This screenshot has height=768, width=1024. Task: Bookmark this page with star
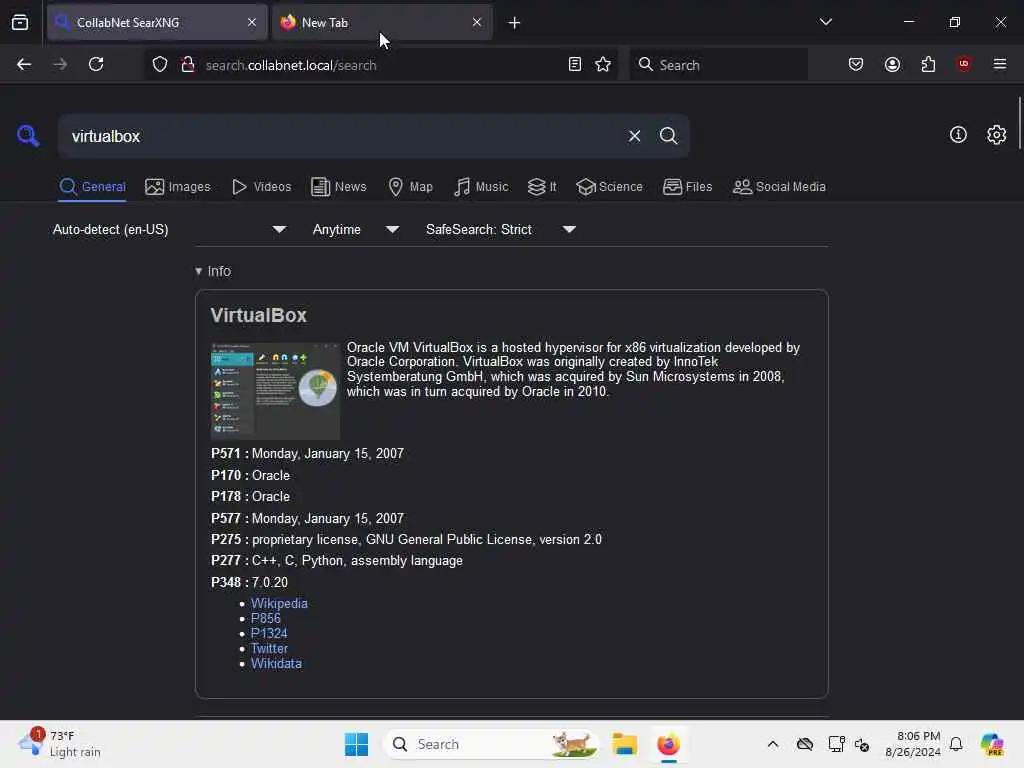point(603,64)
